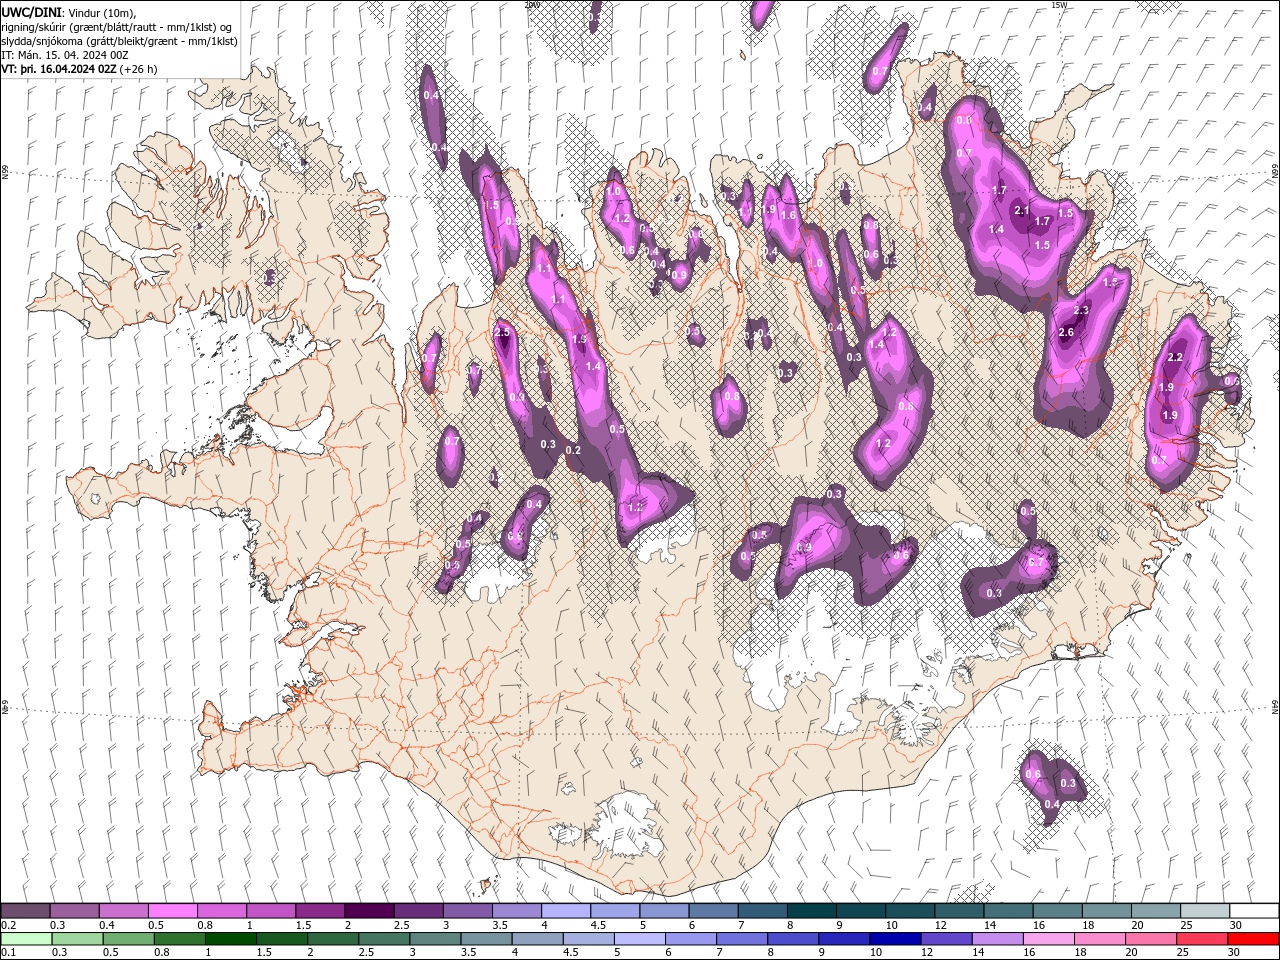This screenshot has width=1280, height=960.
Task: Click the 15W longitude label at top
Action: [x=1059, y=5]
